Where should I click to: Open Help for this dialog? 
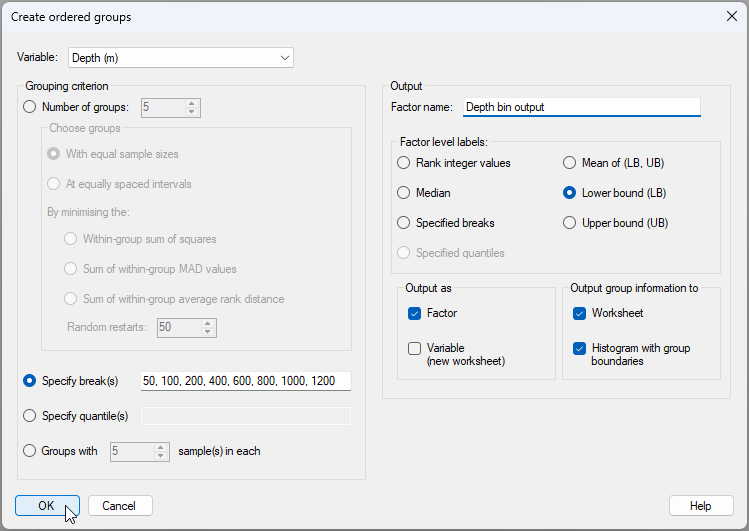(701, 506)
